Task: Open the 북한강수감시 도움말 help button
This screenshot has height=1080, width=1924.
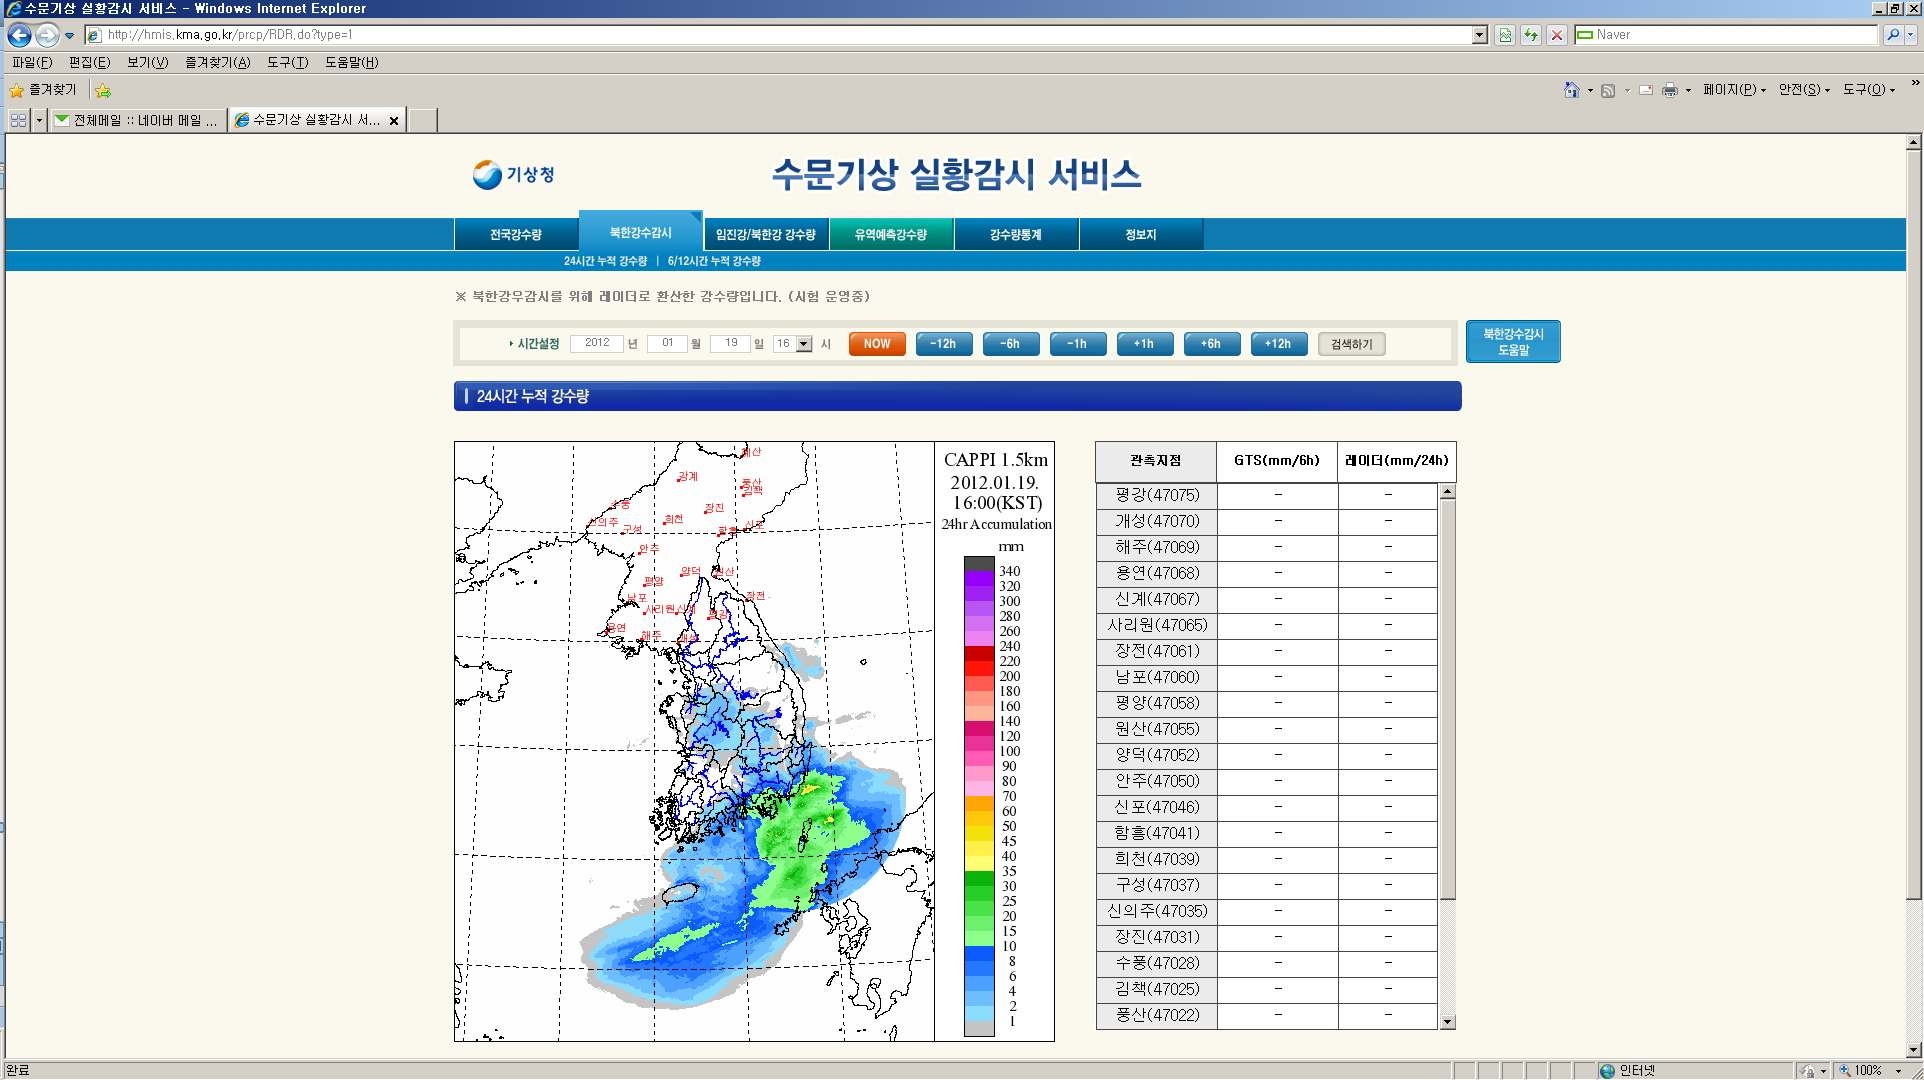Action: pos(1513,342)
